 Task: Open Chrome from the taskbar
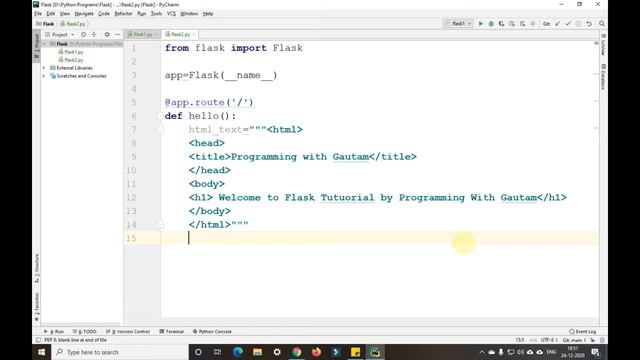[297, 352]
